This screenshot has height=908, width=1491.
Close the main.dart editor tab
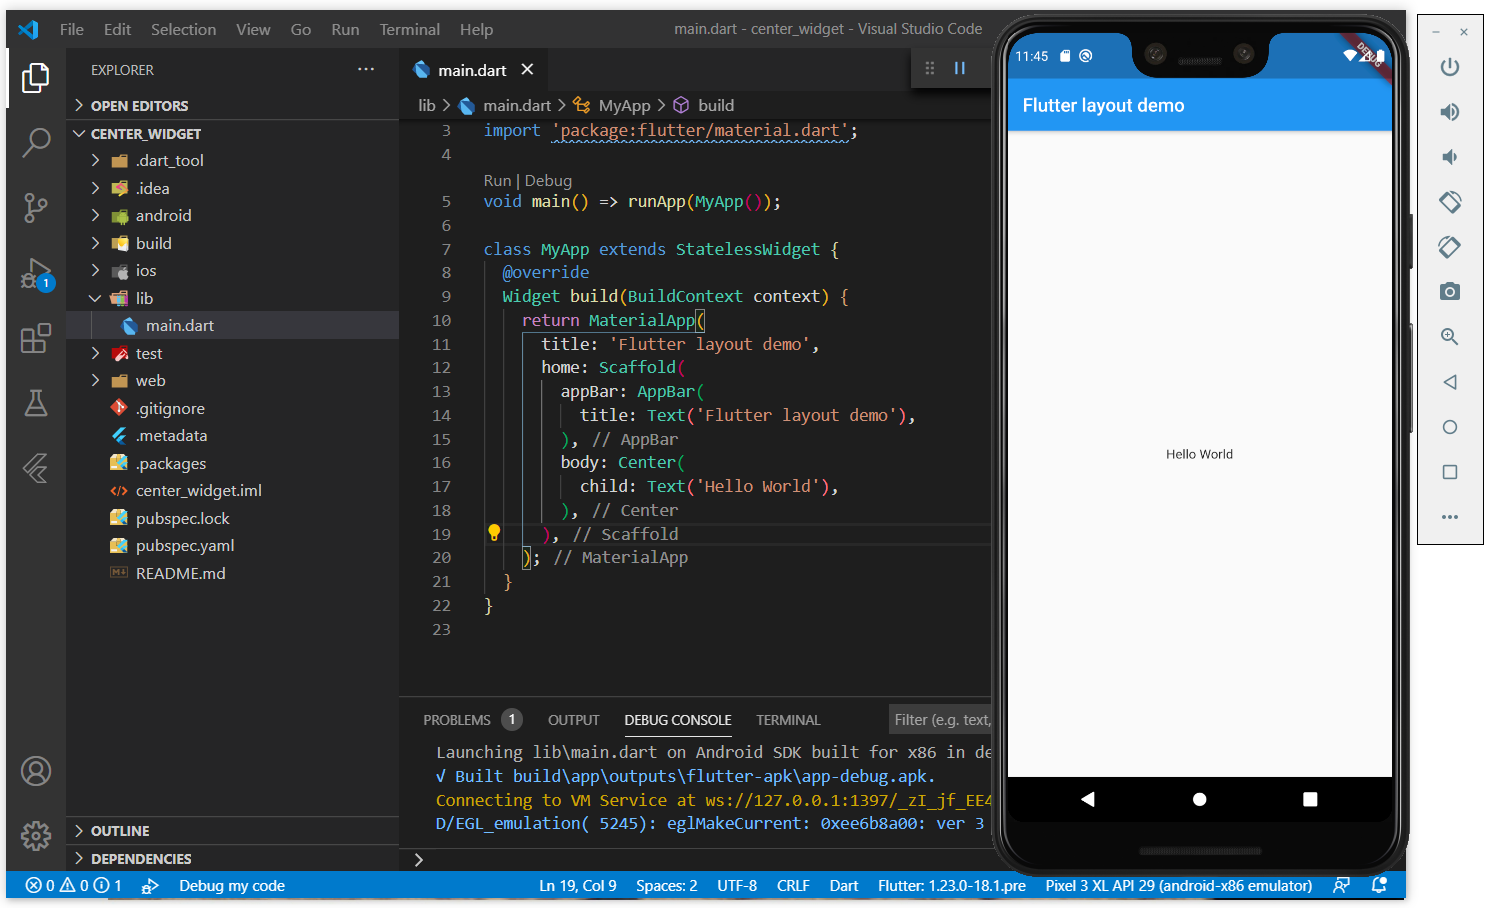tap(527, 69)
